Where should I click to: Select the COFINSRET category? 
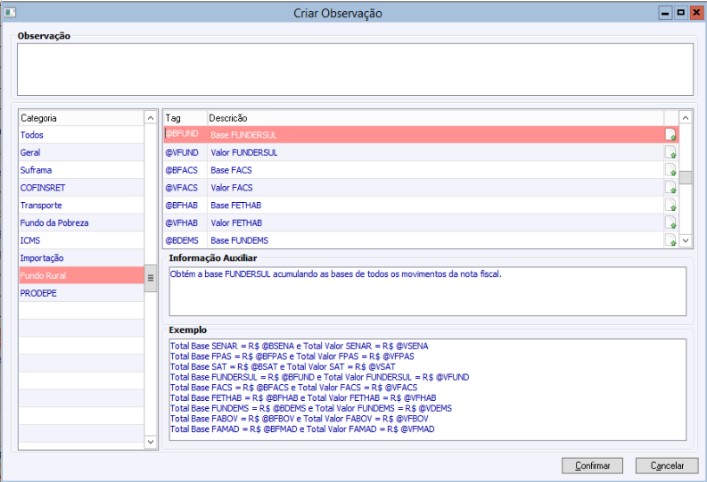coord(82,188)
